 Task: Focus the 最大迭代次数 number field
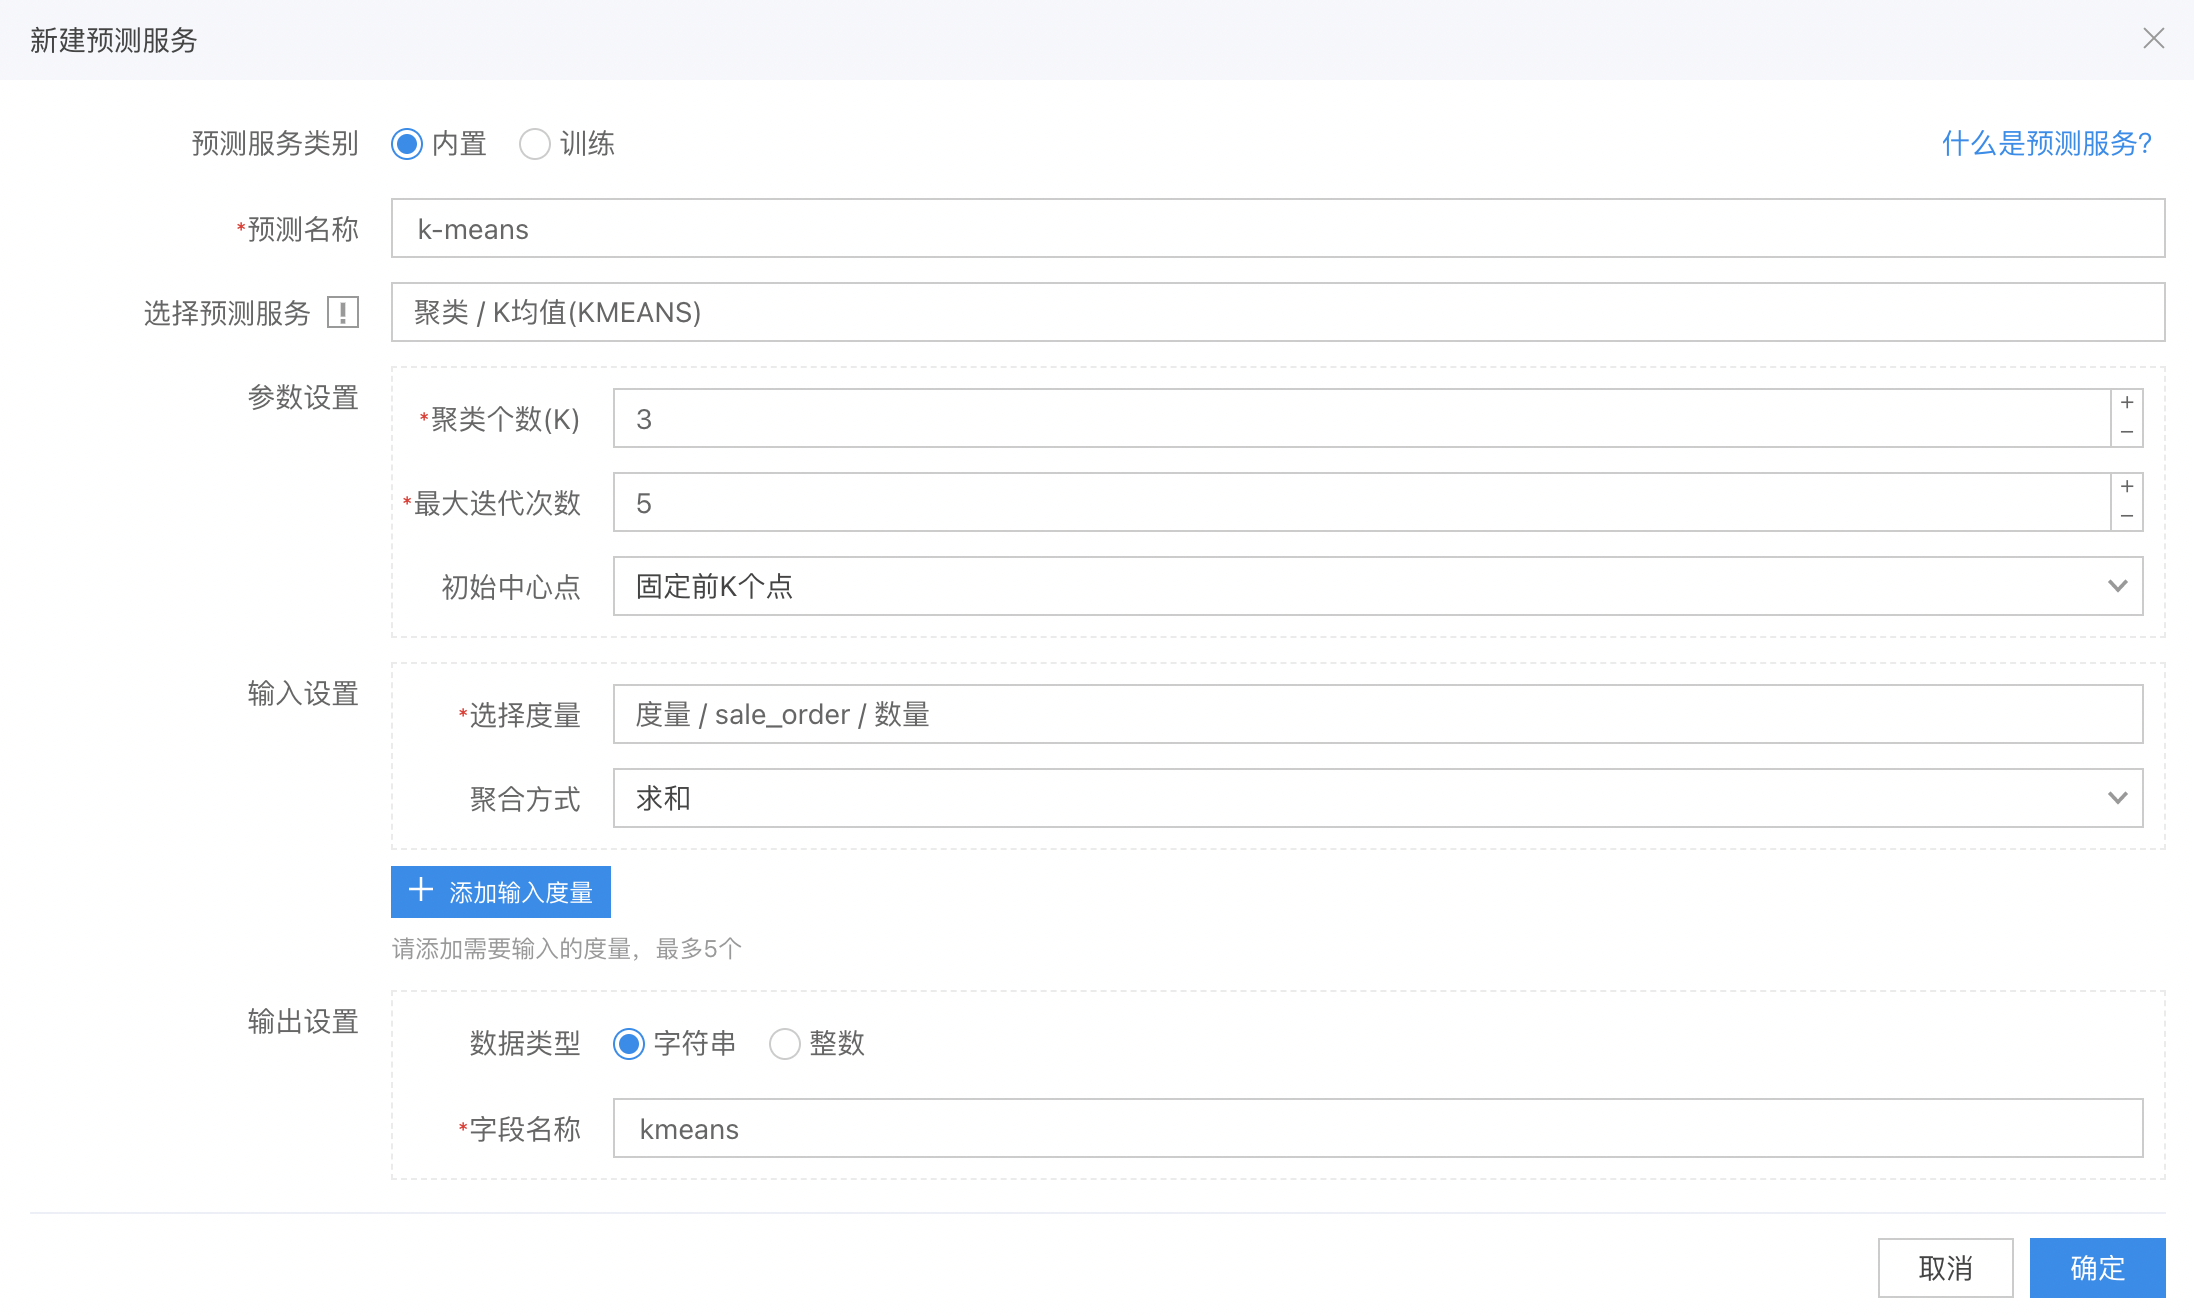click(1362, 502)
